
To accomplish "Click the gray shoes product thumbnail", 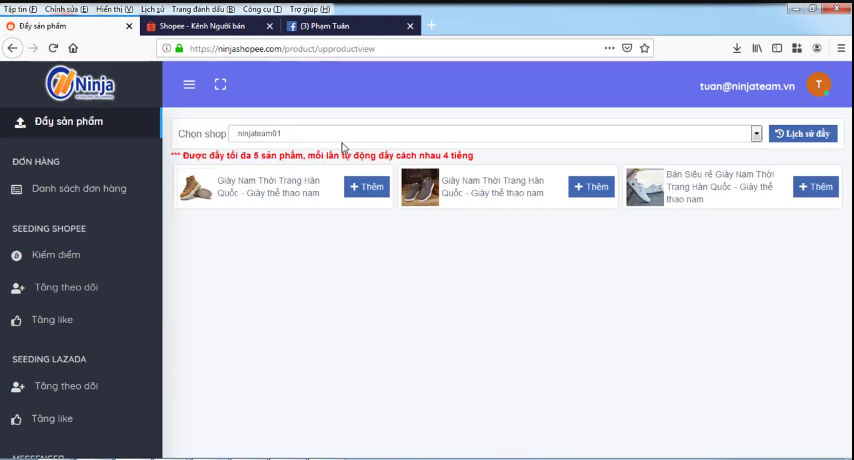I will (x=420, y=187).
